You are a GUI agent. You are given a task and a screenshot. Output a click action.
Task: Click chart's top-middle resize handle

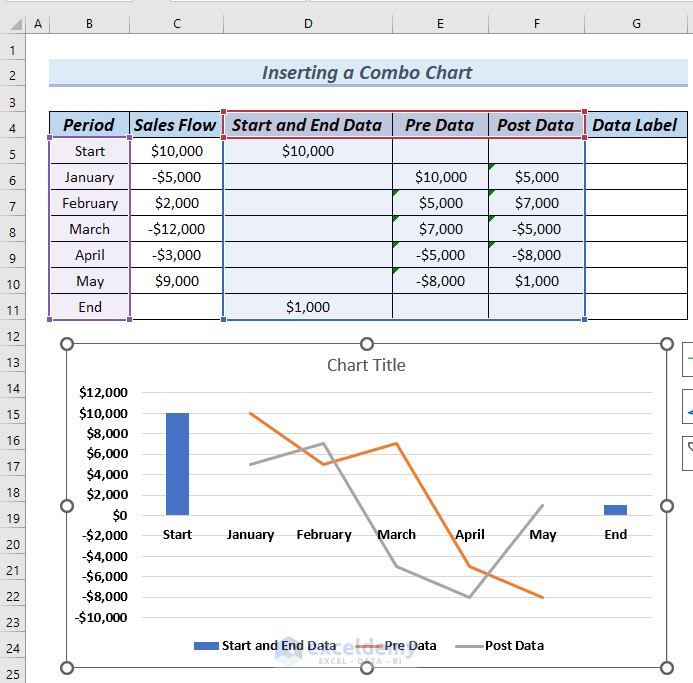pos(367,344)
